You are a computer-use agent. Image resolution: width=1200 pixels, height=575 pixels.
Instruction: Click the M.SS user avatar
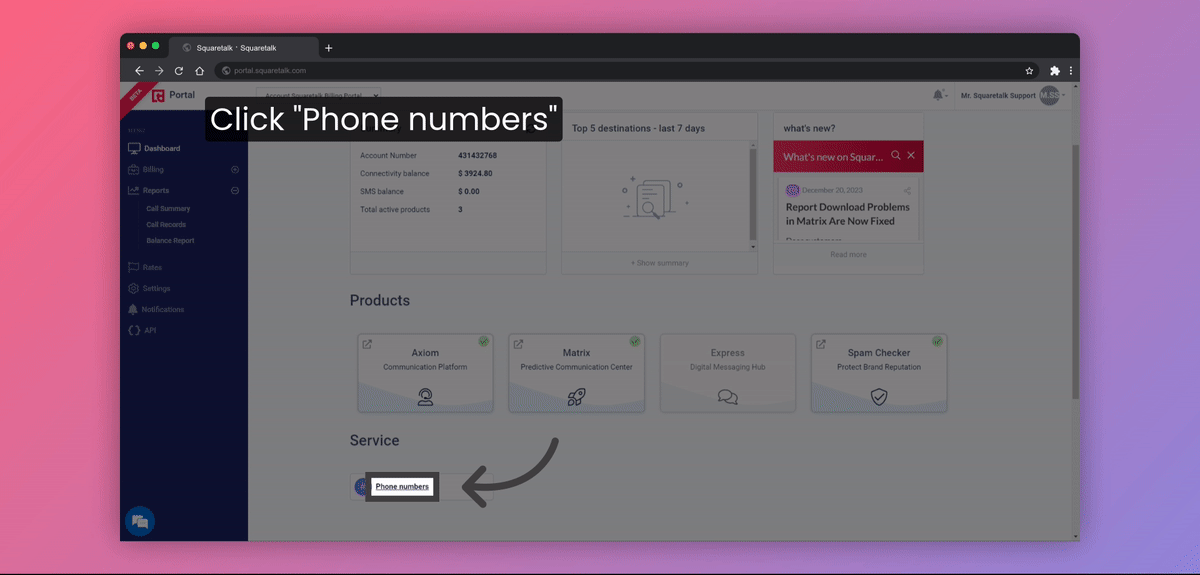click(x=1048, y=96)
